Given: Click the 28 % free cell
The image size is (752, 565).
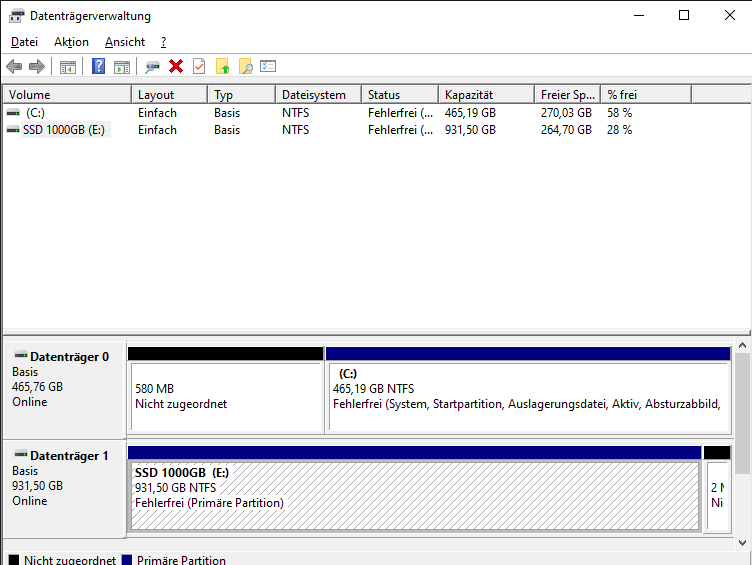Looking at the screenshot, I should click(620, 130).
